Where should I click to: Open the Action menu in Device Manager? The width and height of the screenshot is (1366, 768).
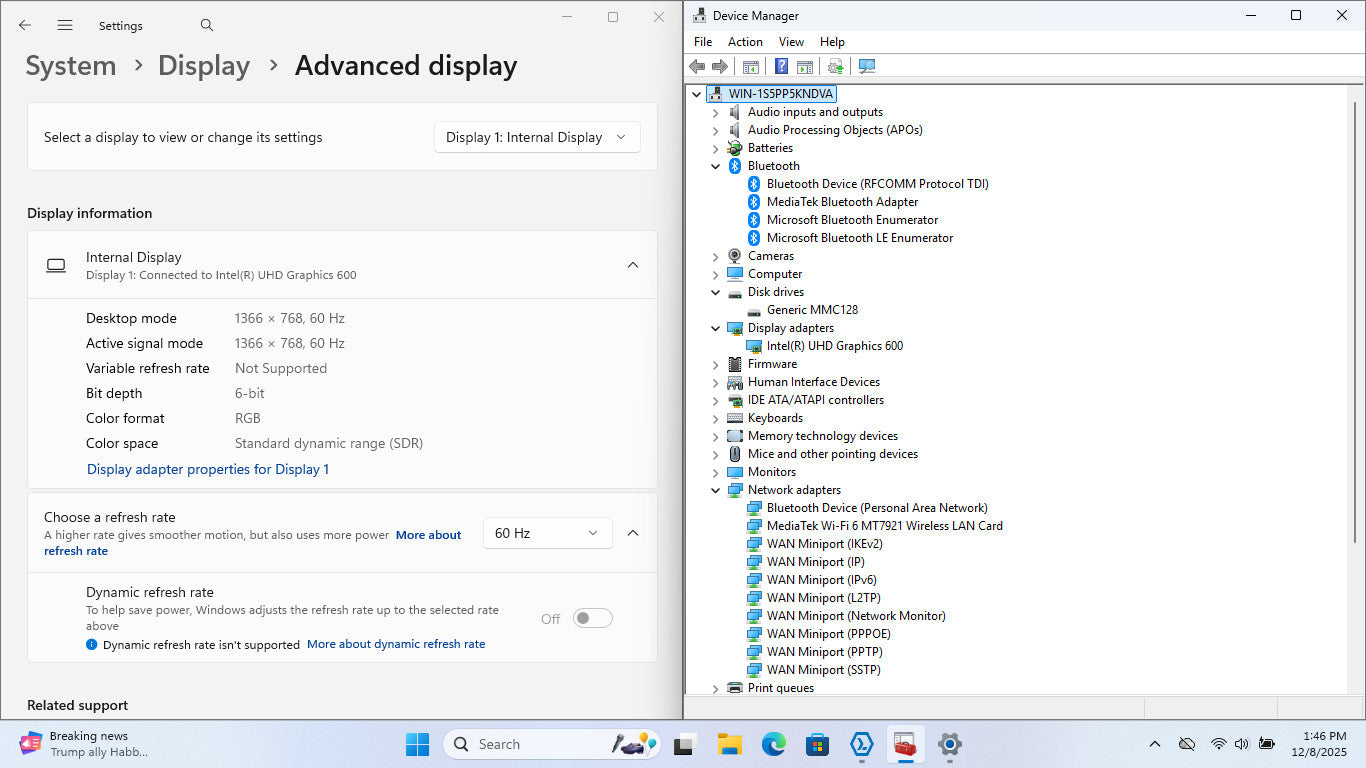[745, 42]
